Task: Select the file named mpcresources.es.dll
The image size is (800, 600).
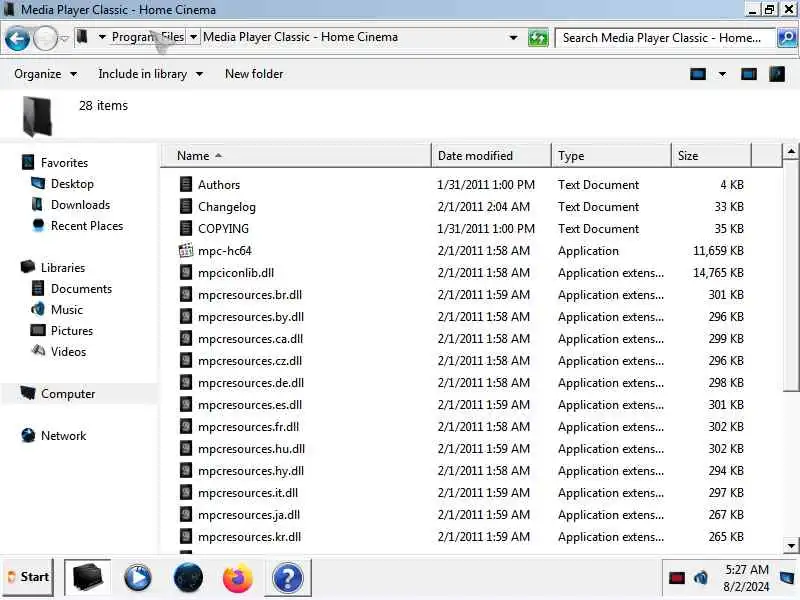Action: [250, 405]
